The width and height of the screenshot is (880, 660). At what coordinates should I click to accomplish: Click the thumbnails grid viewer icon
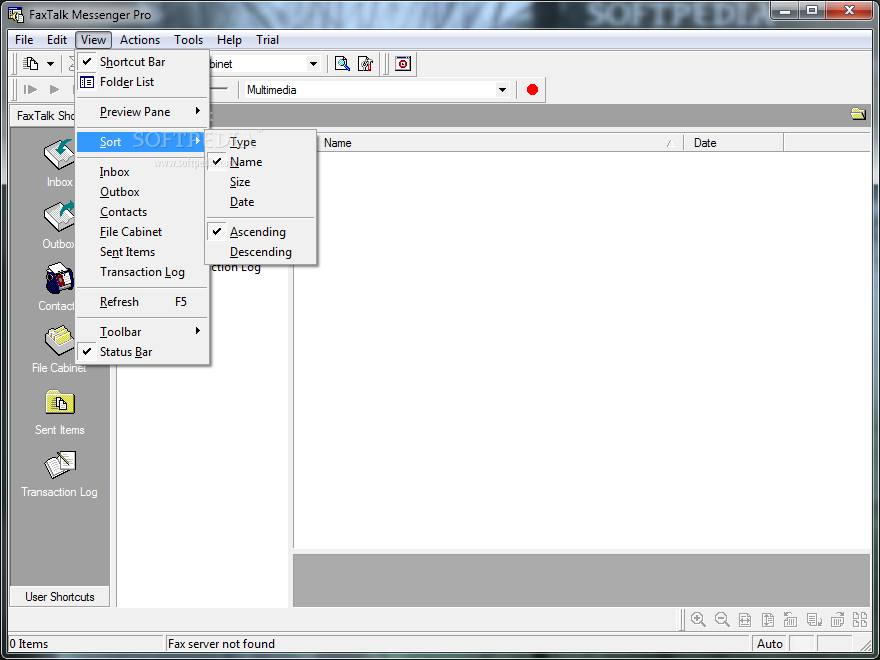pyautogui.click(x=860, y=620)
